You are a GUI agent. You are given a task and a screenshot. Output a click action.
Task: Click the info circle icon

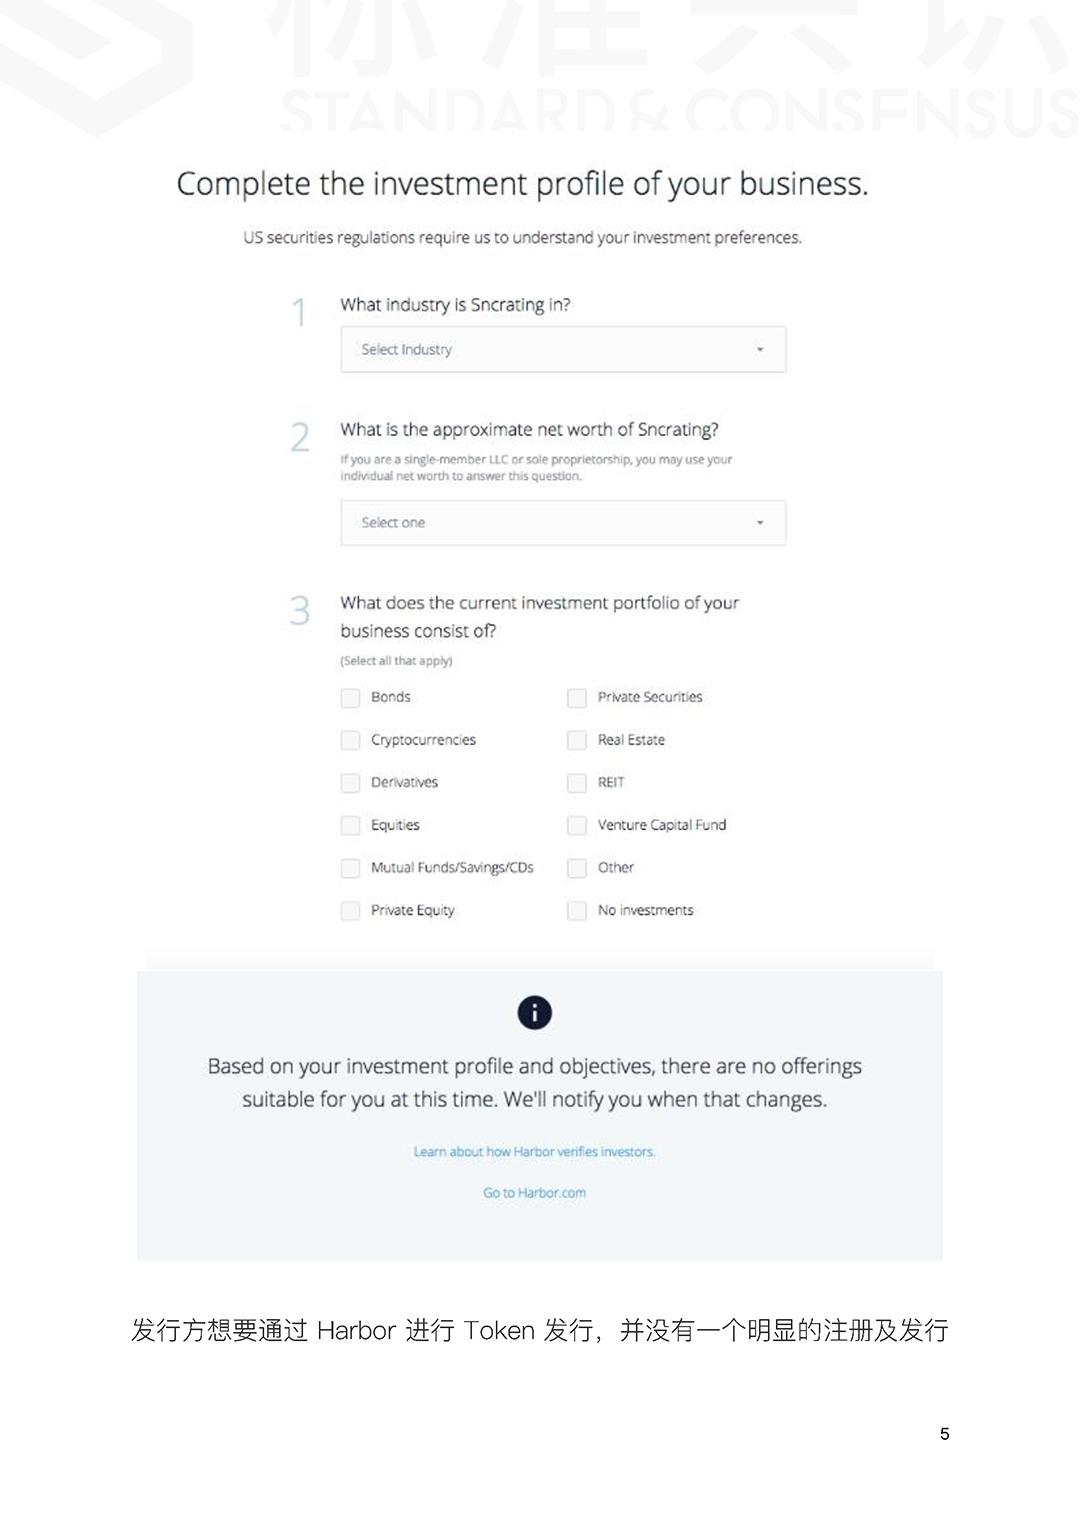tap(534, 1012)
